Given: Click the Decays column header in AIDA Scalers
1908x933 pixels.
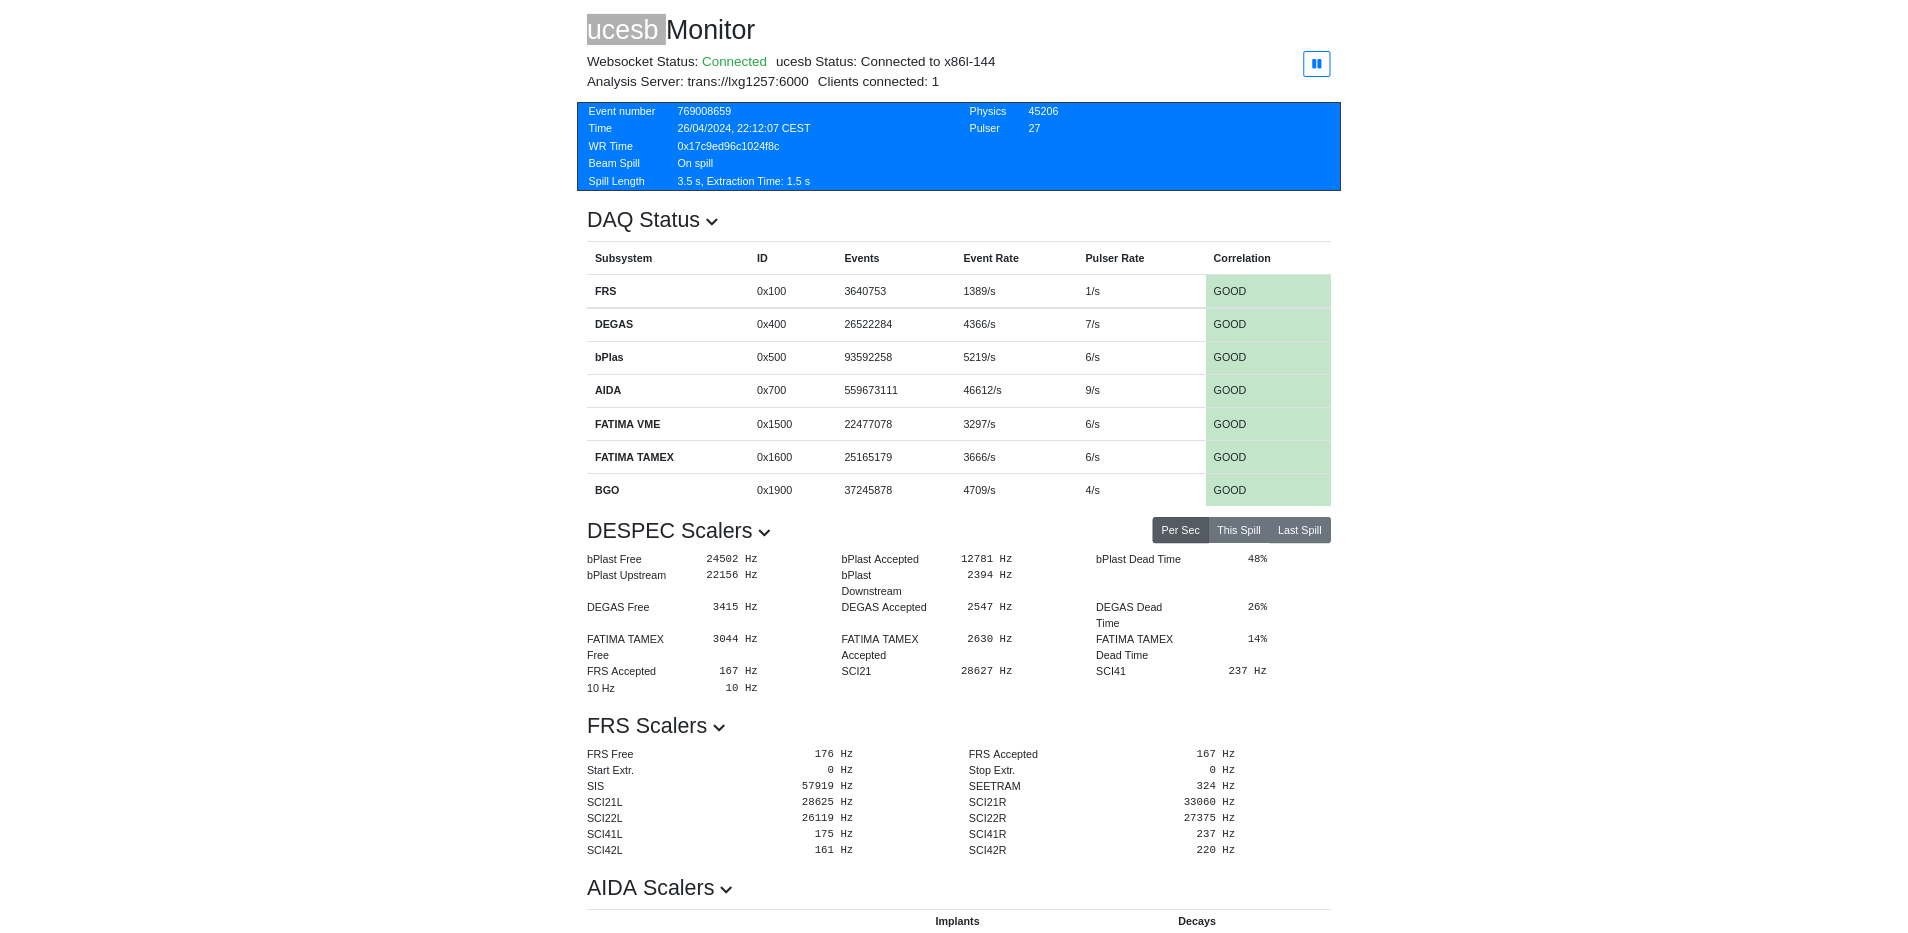Looking at the screenshot, I should (x=1196, y=921).
